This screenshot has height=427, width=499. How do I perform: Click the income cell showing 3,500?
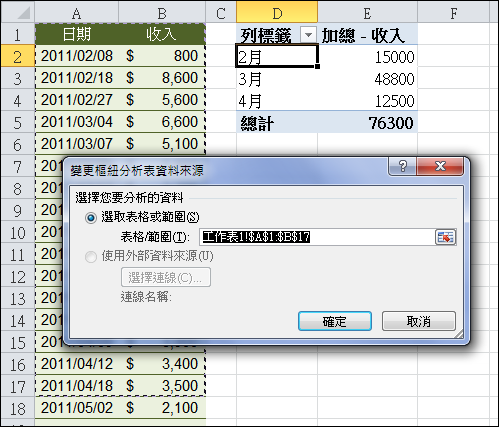coord(162,386)
